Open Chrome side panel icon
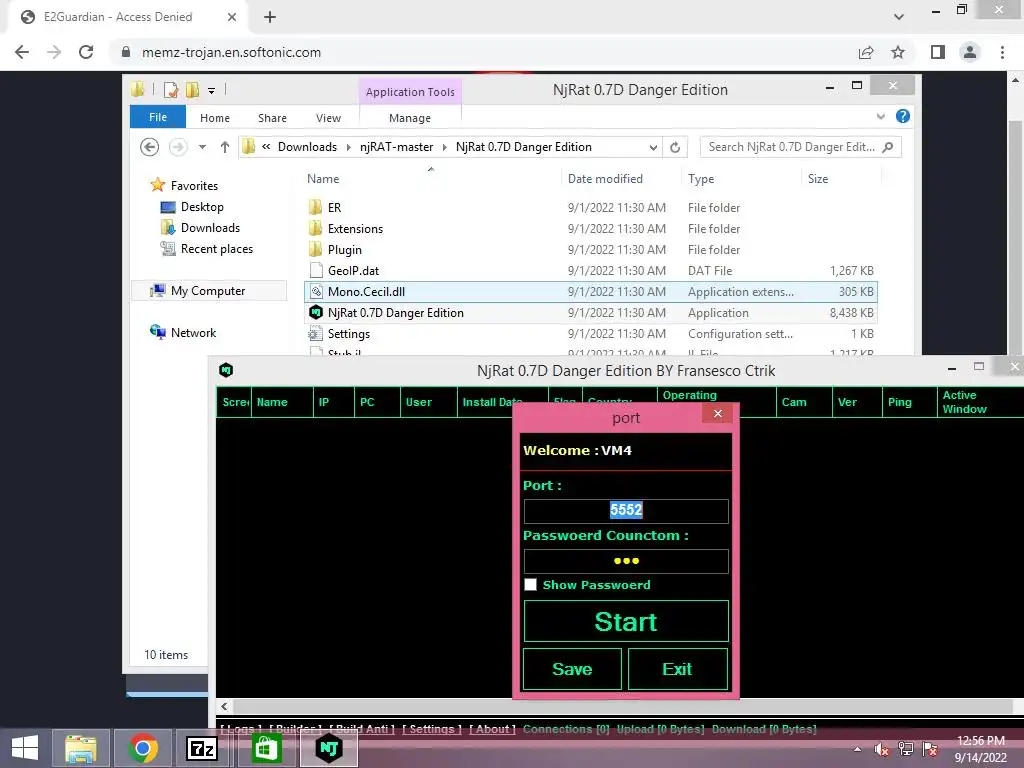Image resolution: width=1024 pixels, height=768 pixels. coord(938,52)
